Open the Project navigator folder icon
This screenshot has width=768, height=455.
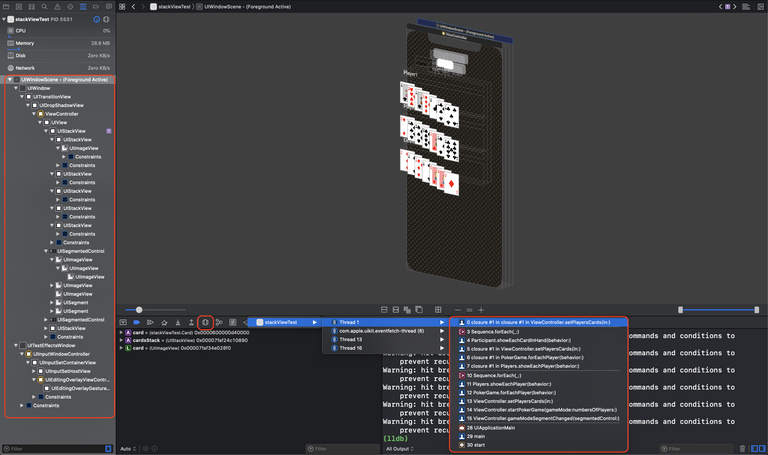click(x=6, y=7)
